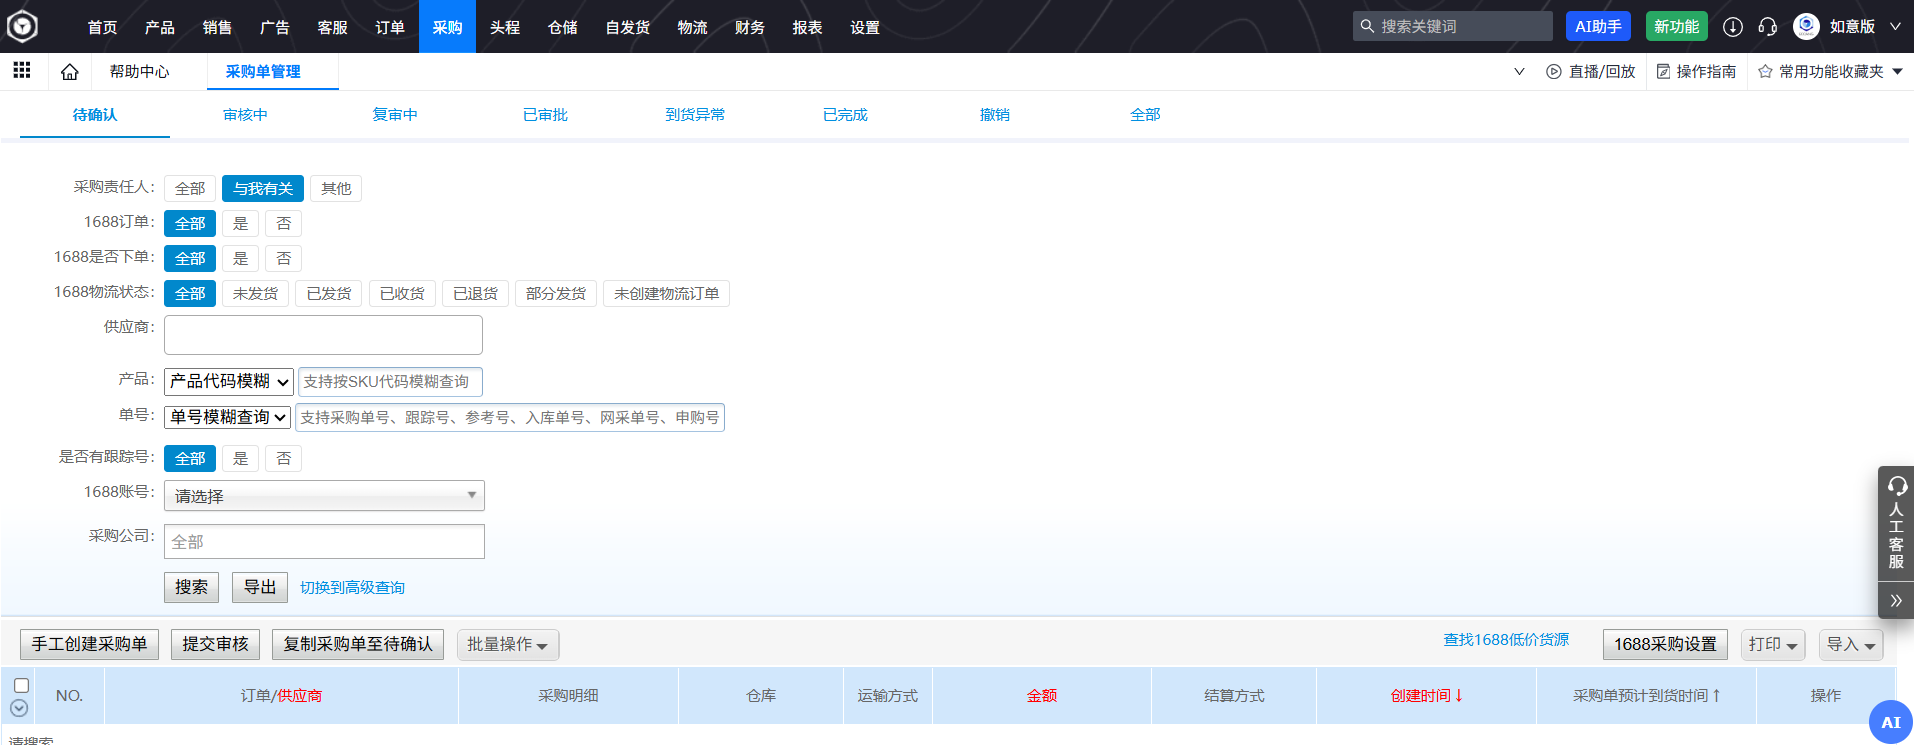Focus the SKU代码 search field
The image size is (1914, 745).
[x=390, y=381]
